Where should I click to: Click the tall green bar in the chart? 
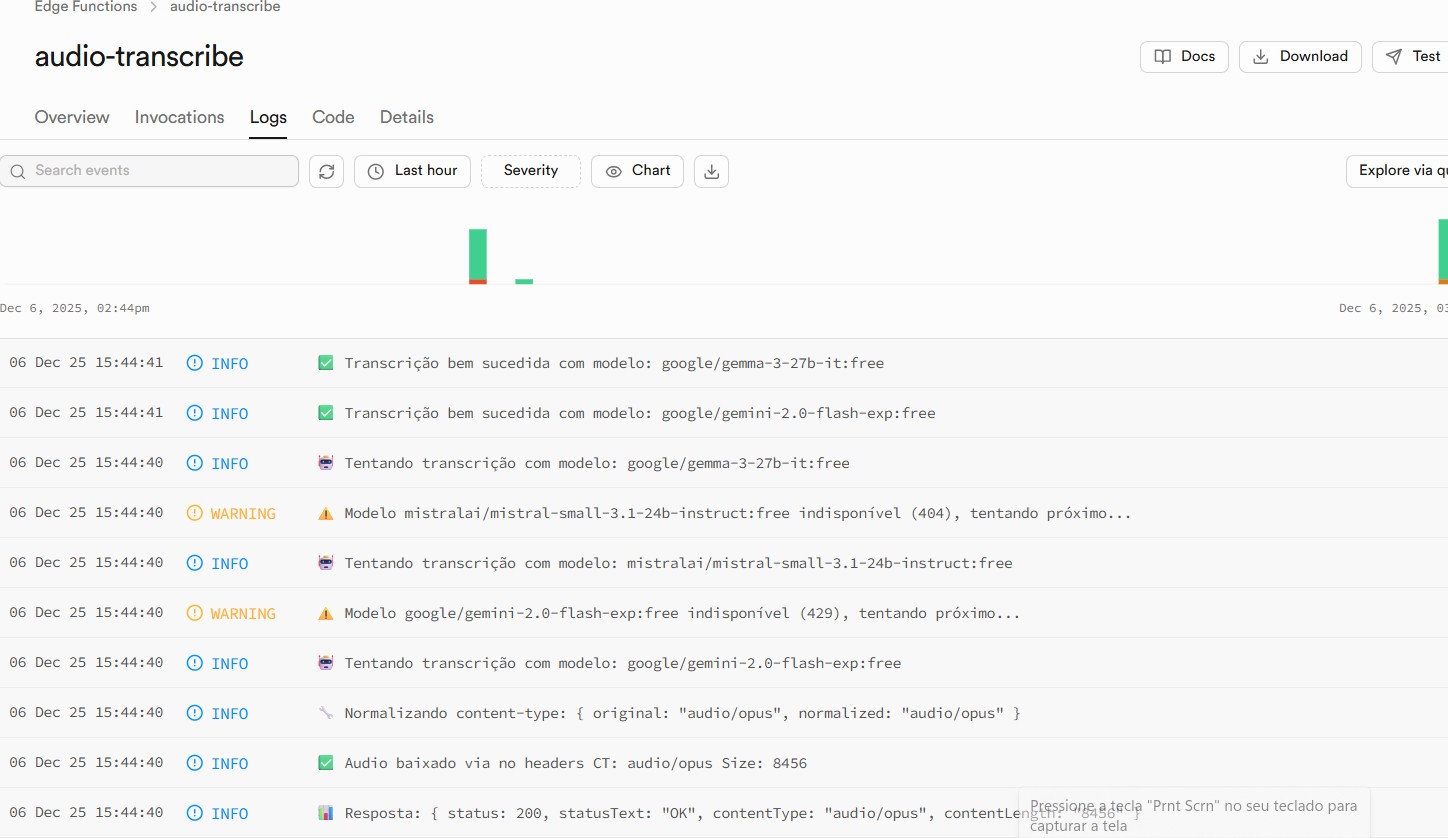coord(478,254)
